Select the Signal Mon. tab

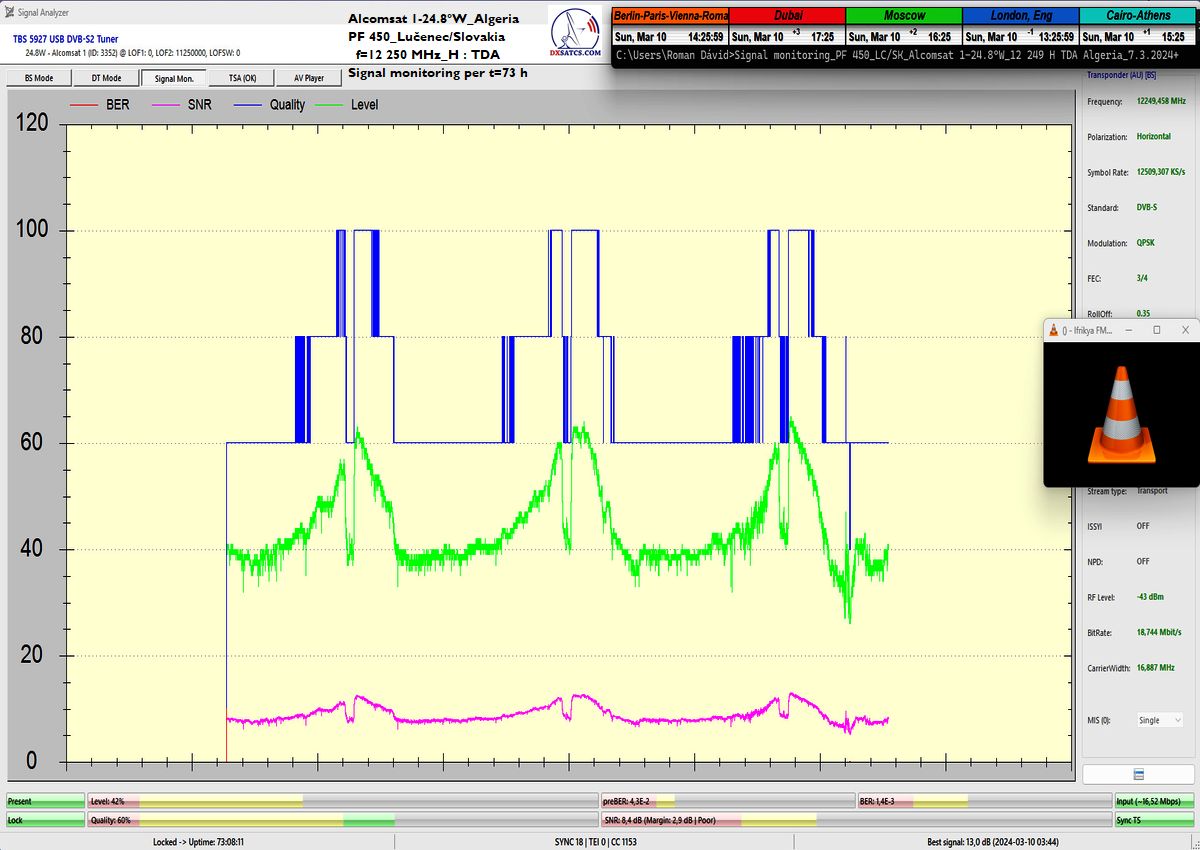(x=174, y=78)
